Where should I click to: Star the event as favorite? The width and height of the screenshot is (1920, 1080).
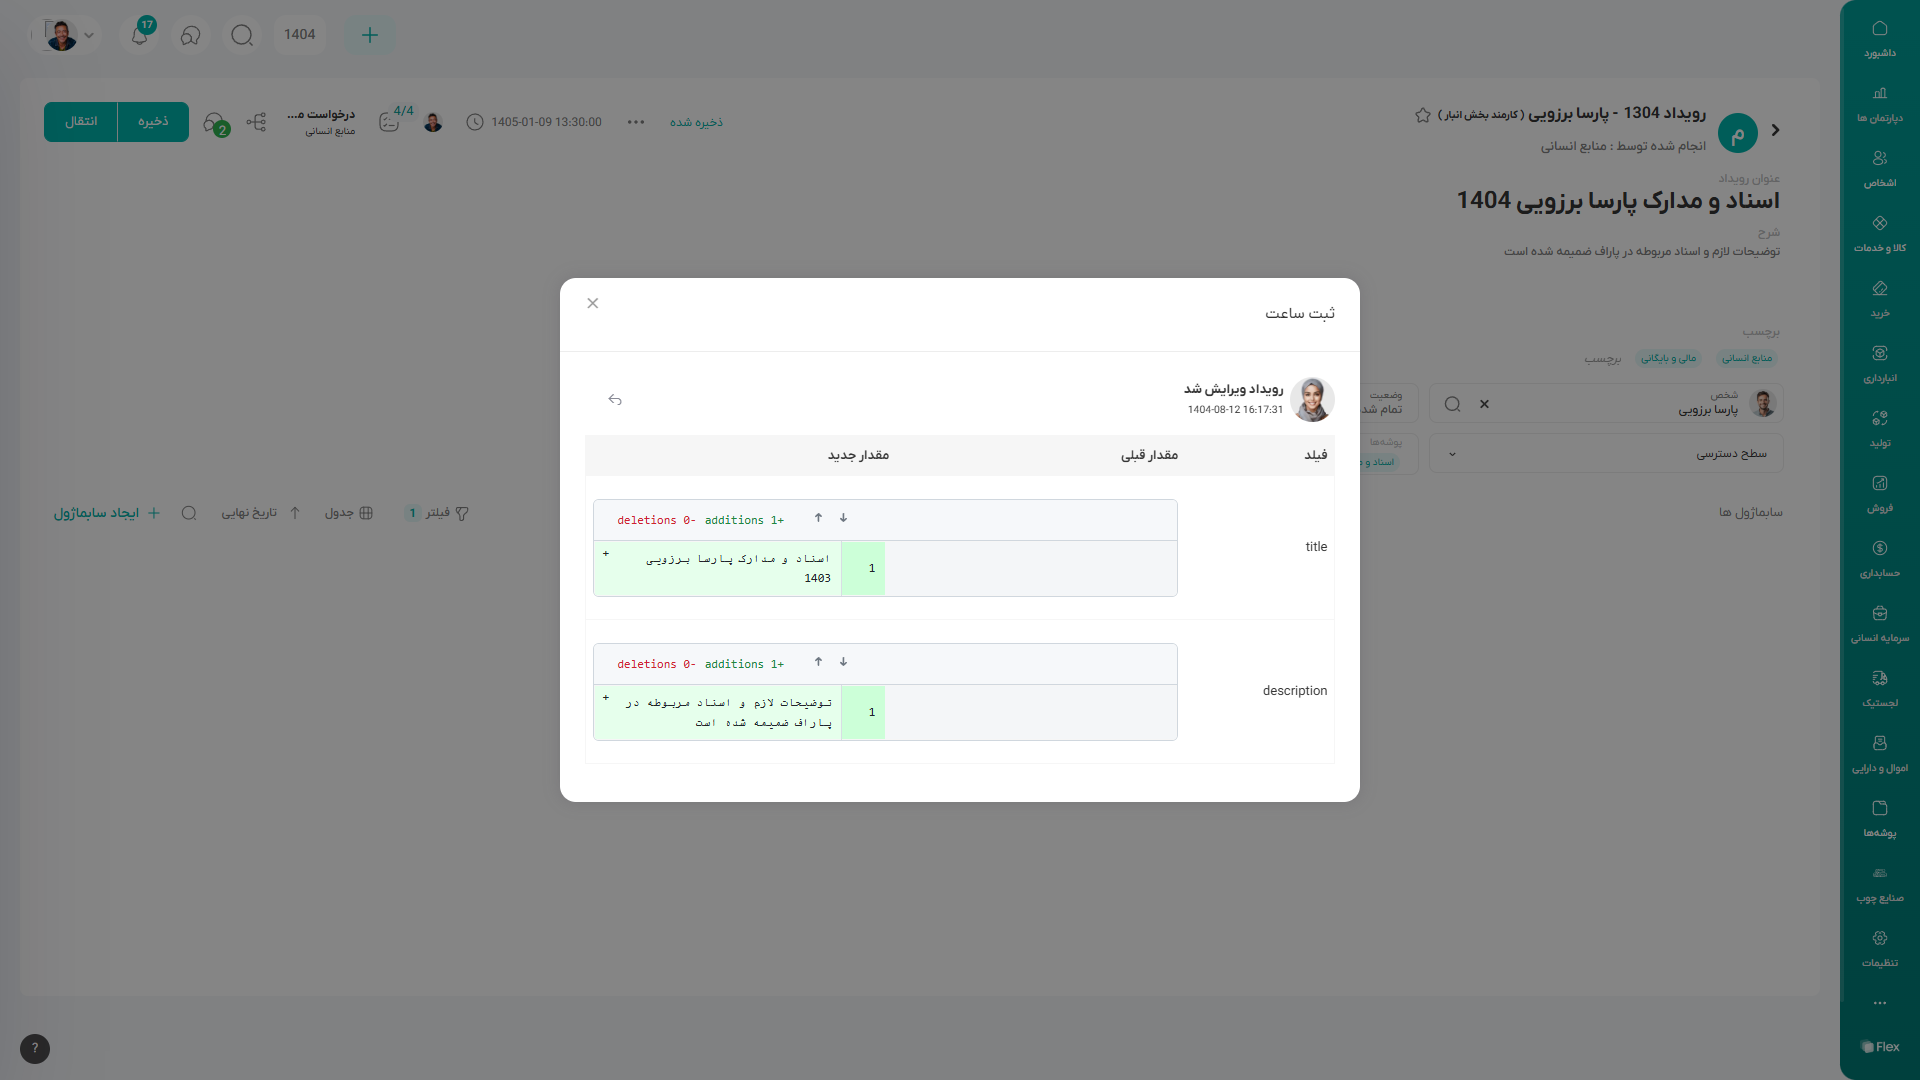(x=1423, y=115)
